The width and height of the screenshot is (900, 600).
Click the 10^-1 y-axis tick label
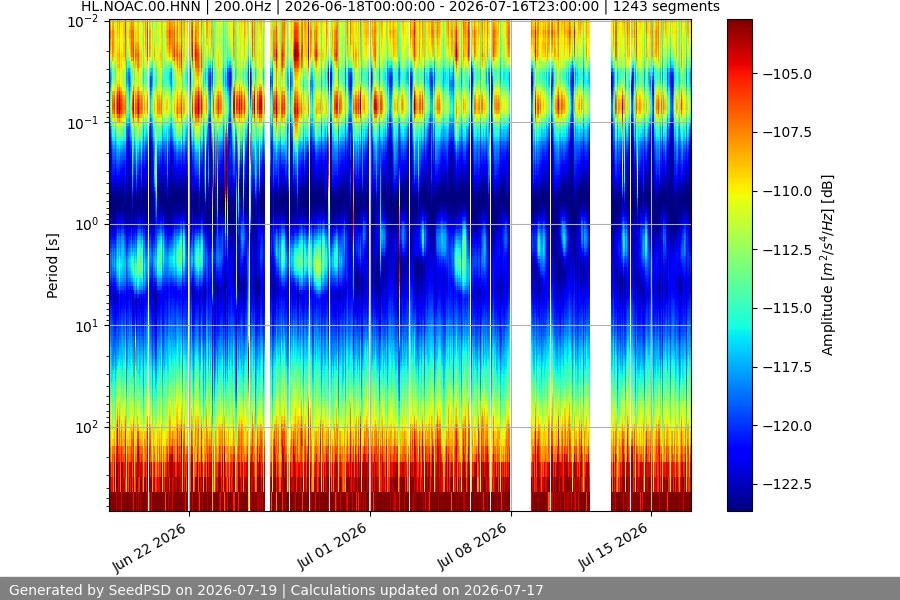point(83,123)
